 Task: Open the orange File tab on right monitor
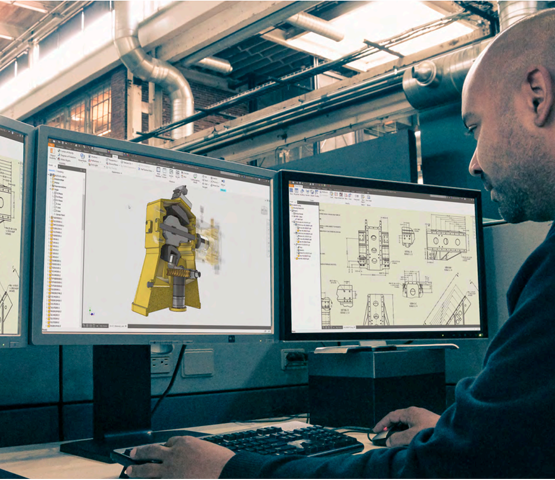click(x=291, y=186)
